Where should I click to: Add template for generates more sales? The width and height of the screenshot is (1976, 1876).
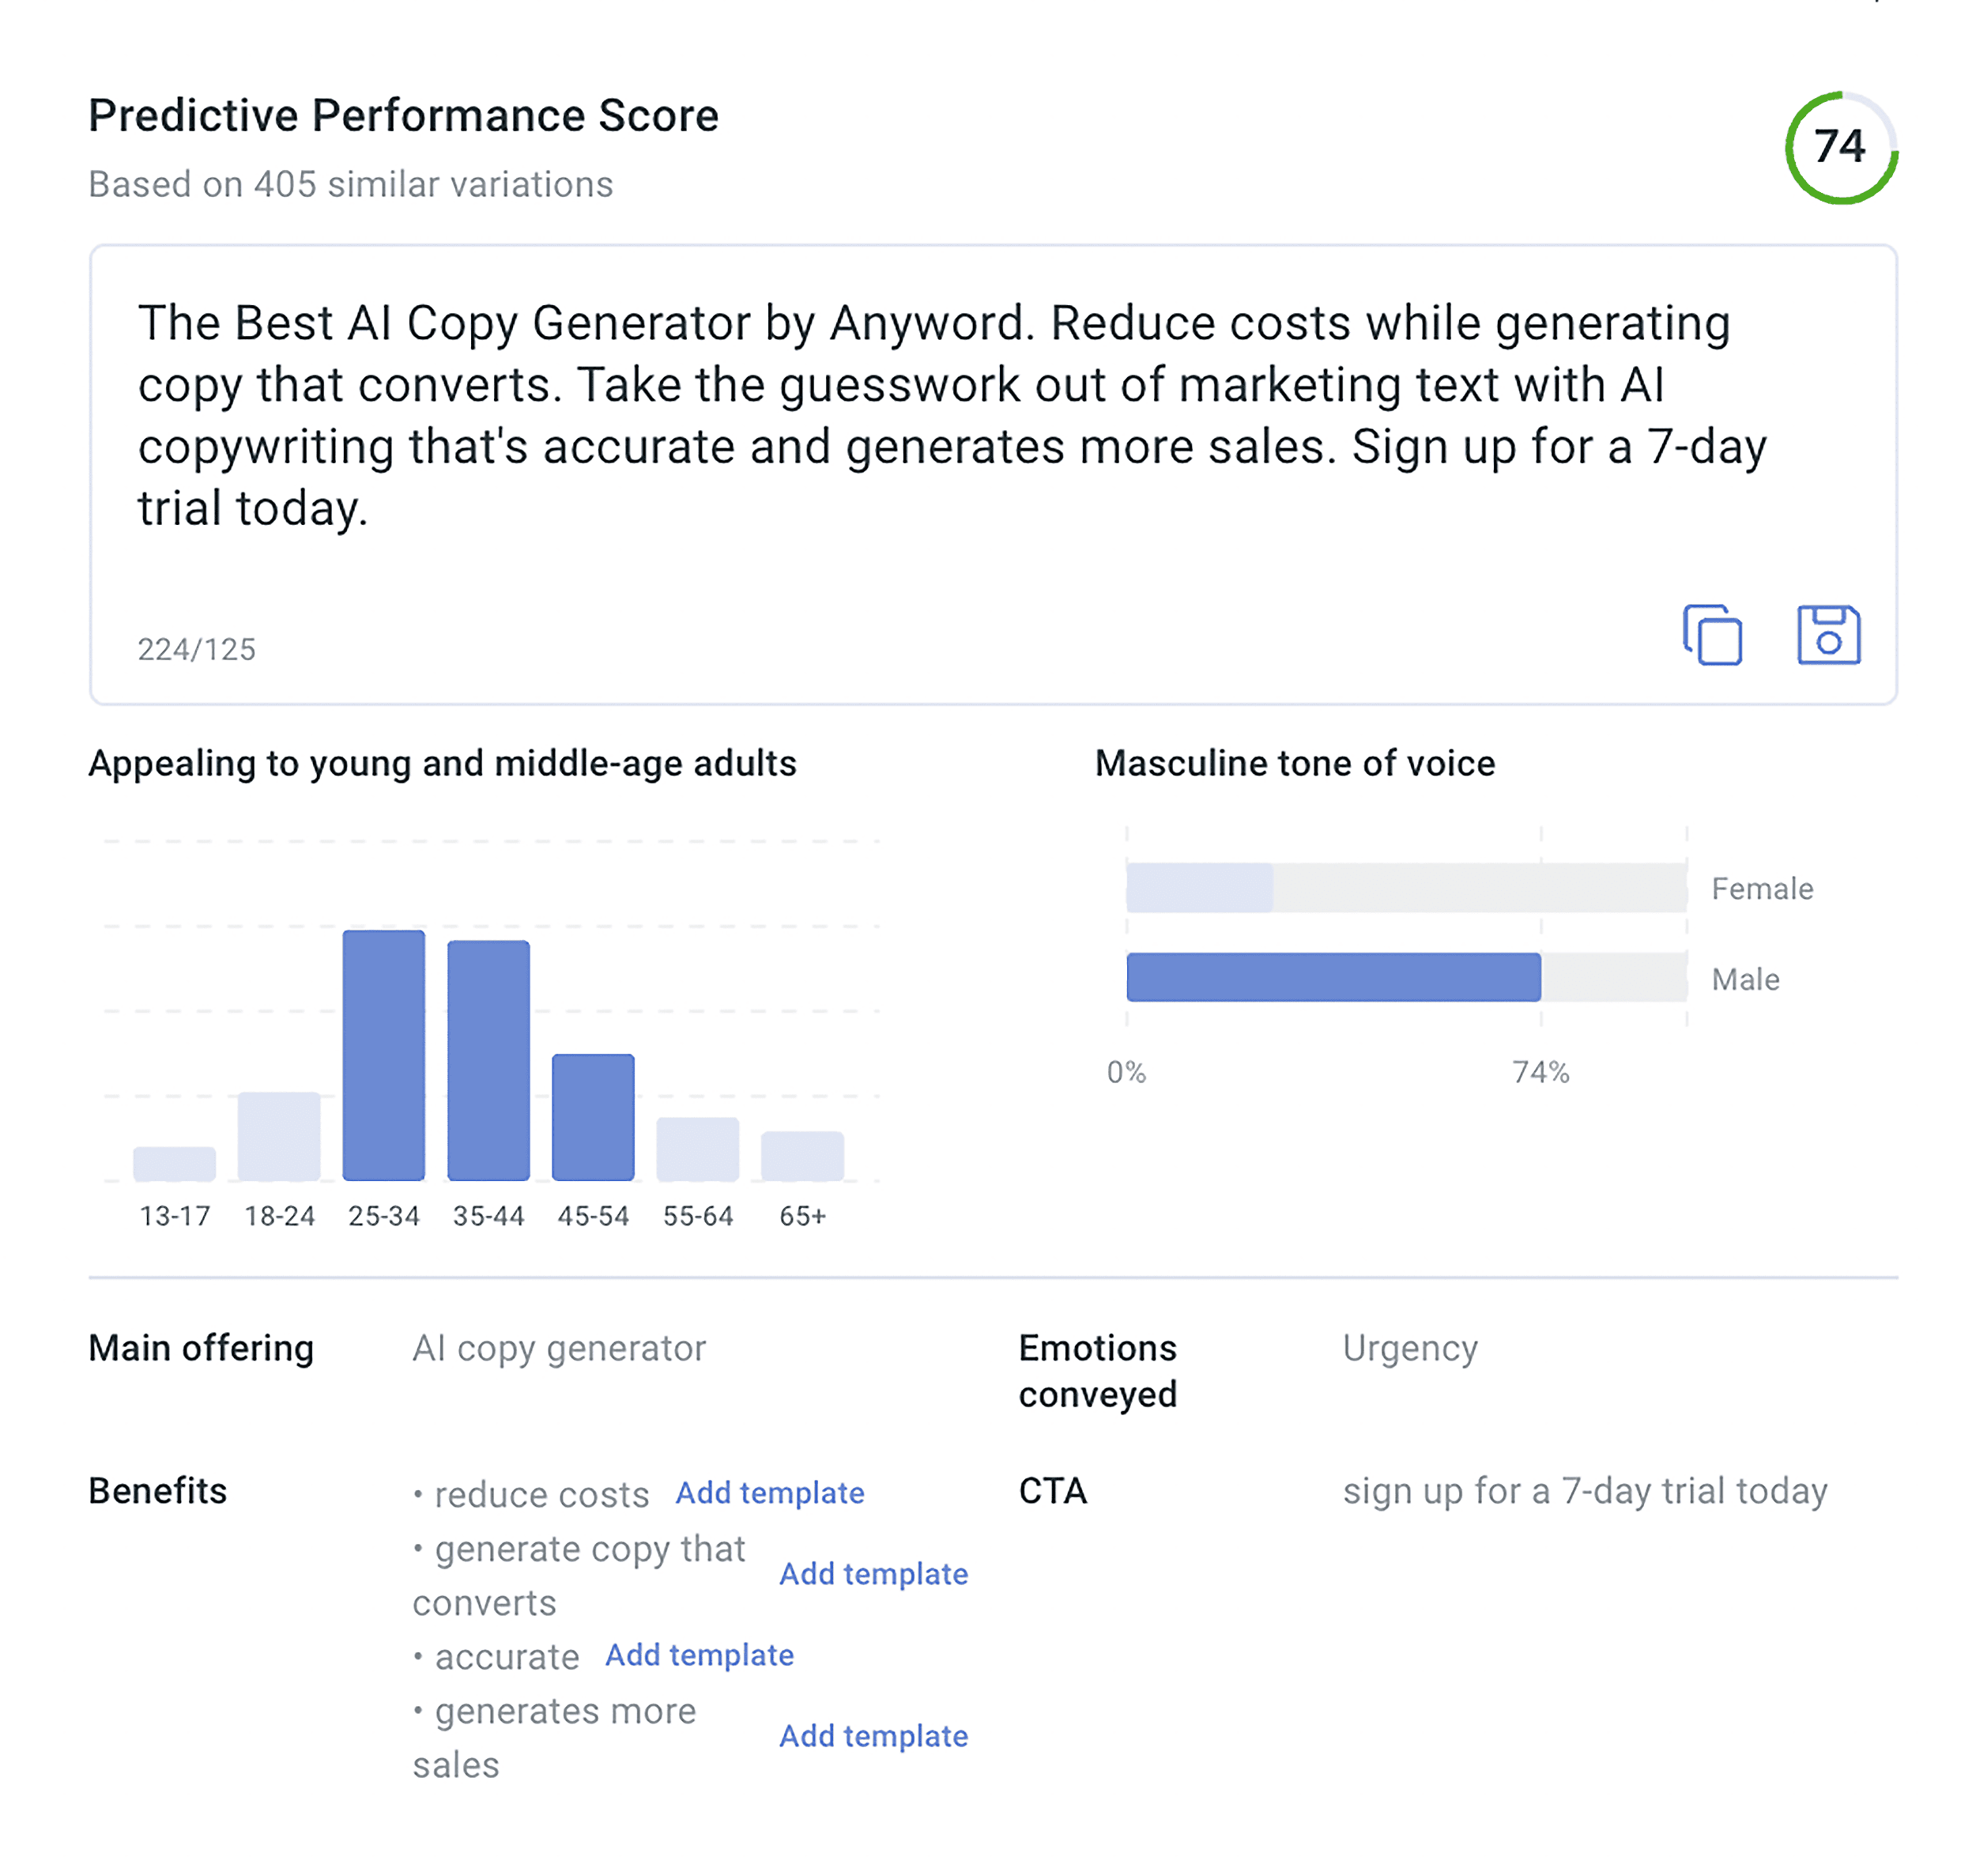[x=872, y=1736]
